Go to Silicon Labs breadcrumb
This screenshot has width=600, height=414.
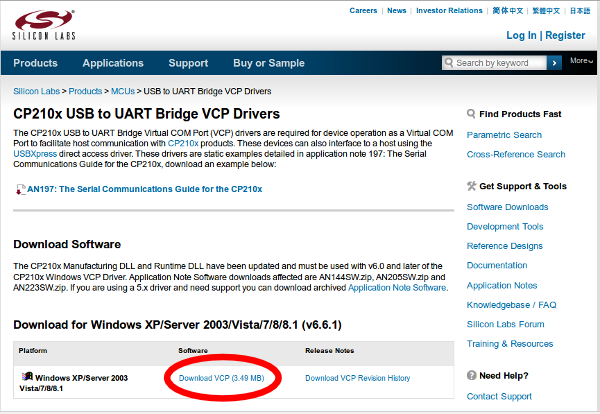36,91
